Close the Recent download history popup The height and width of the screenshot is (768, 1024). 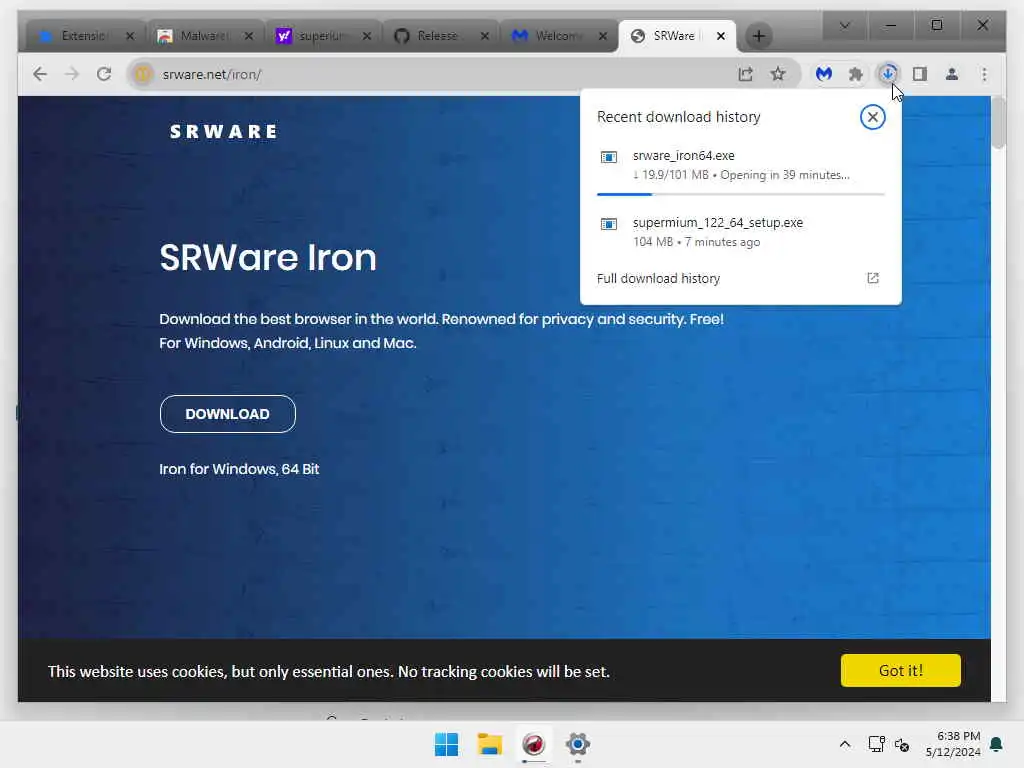(x=872, y=118)
